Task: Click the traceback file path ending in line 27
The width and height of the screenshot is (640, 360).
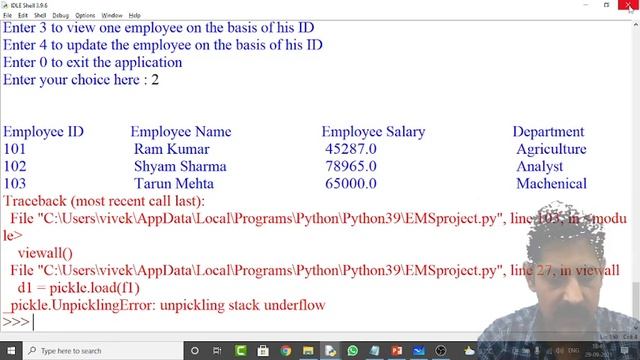Action: (x=315, y=270)
